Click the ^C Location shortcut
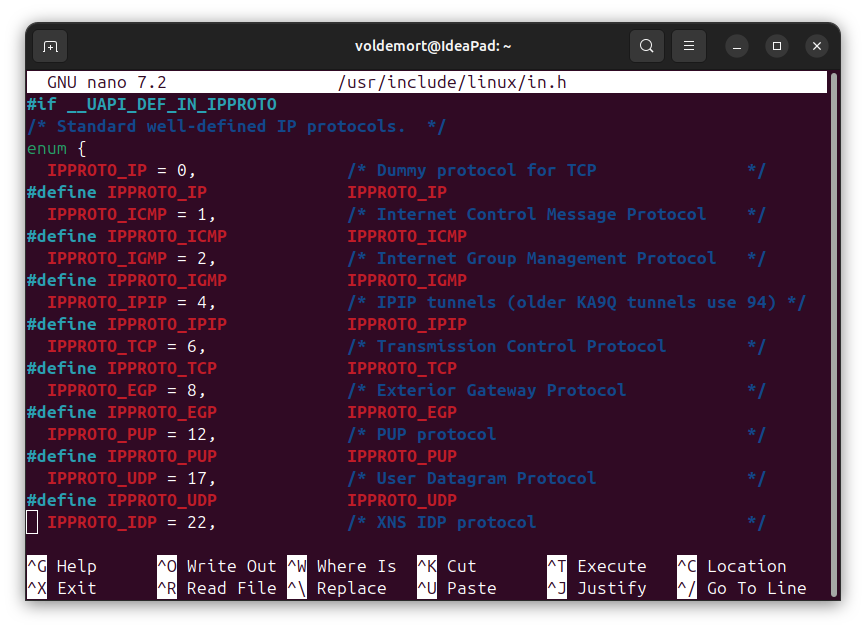This screenshot has height=629, width=866. [732, 566]
